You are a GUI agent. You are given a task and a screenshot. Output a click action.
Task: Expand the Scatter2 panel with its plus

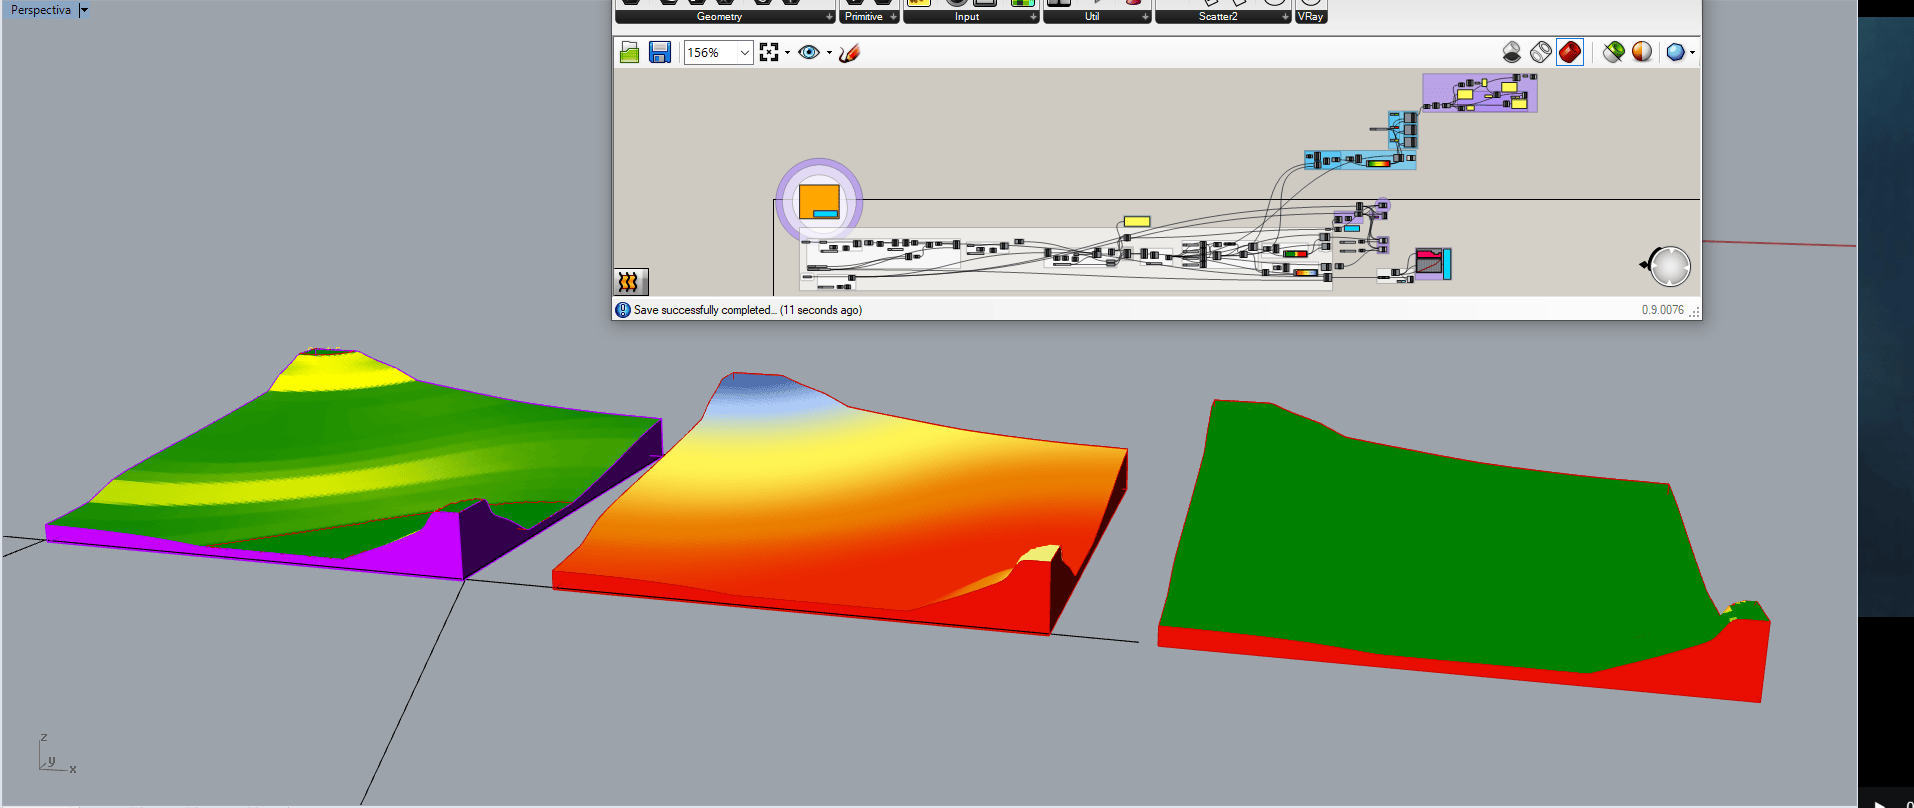(x=1285, y=17)
